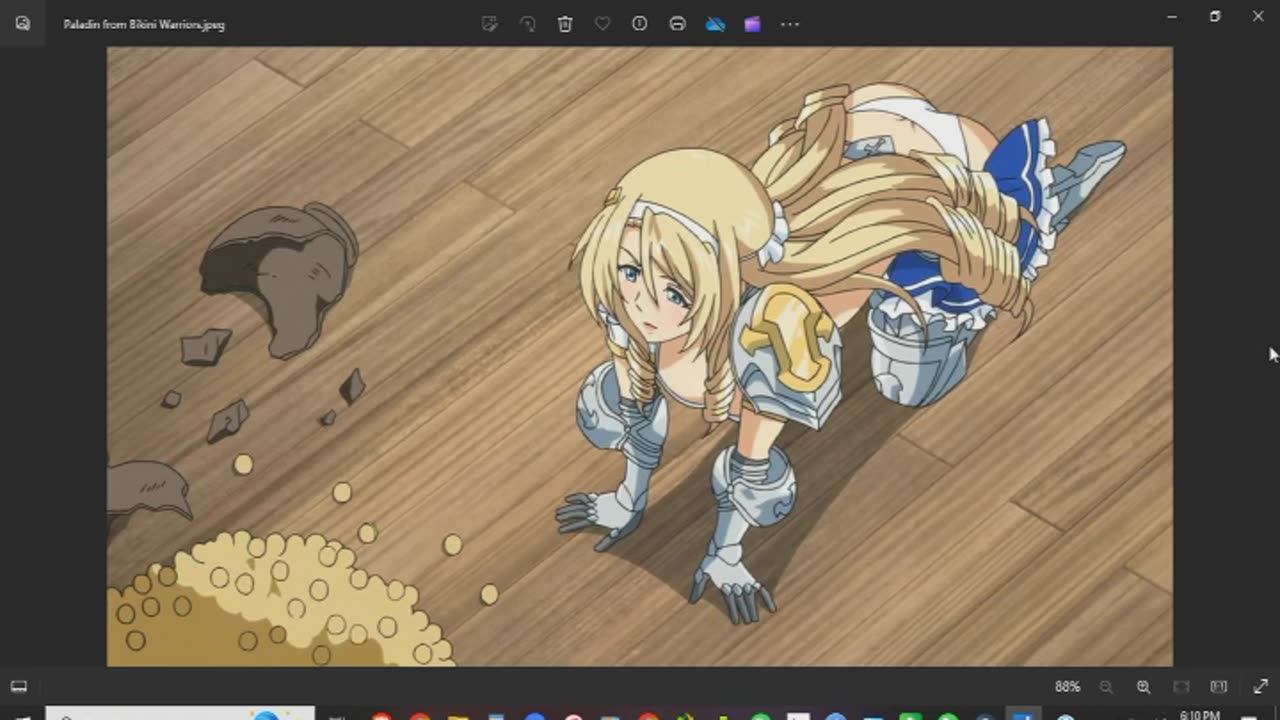The width and height of the screenshot is (1280, 720).
Task: Open the Edit image tool
Action: (490, 23)
